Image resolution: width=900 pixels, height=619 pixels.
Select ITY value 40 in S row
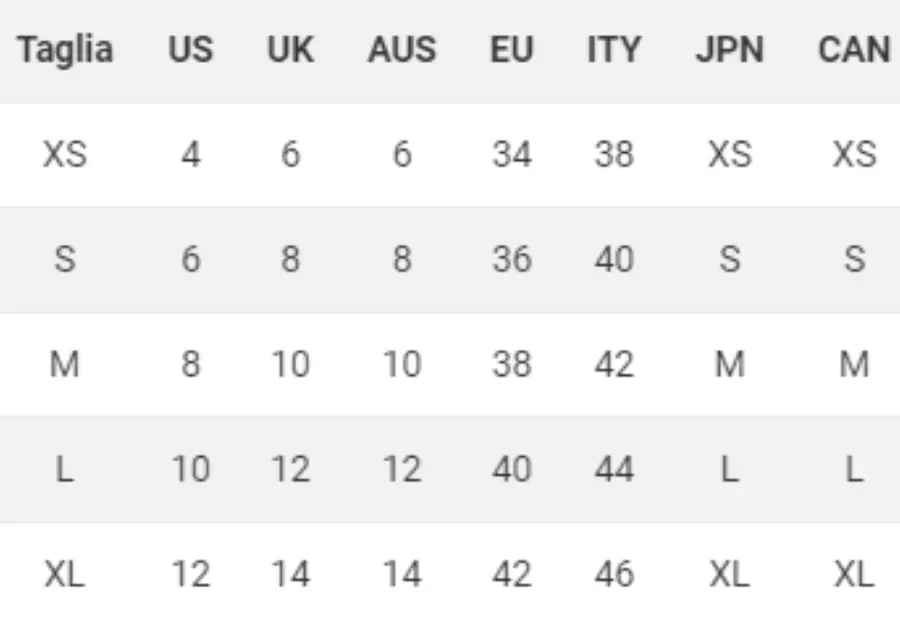point(614,259)
